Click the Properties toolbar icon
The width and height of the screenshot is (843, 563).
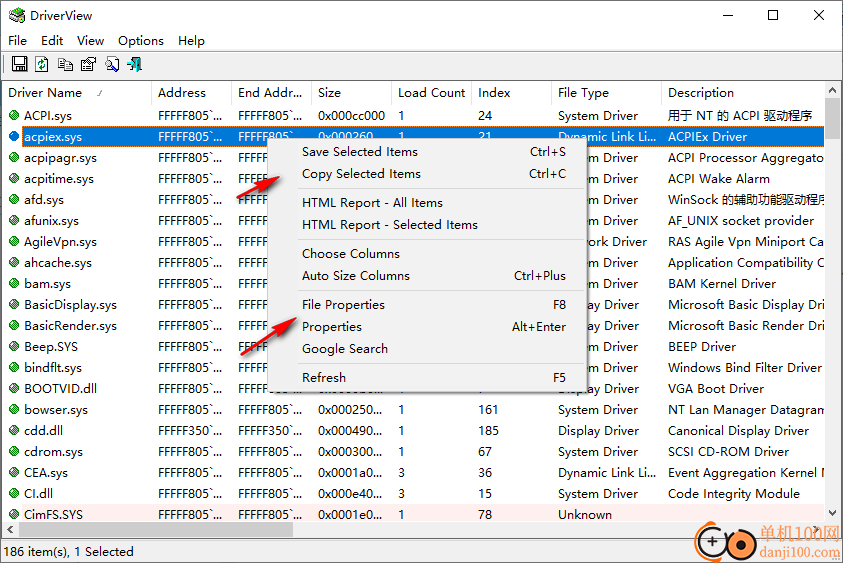(x=88, y=65)
